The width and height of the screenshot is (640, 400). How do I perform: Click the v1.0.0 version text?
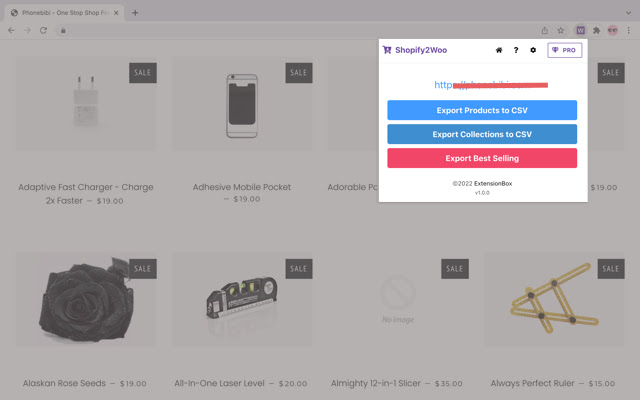482,193
